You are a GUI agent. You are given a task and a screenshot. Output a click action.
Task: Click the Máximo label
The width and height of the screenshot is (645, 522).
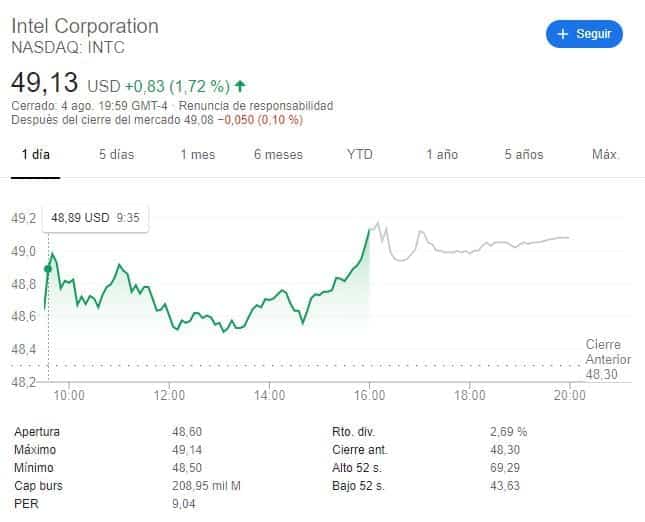click(x=35, y=450)
